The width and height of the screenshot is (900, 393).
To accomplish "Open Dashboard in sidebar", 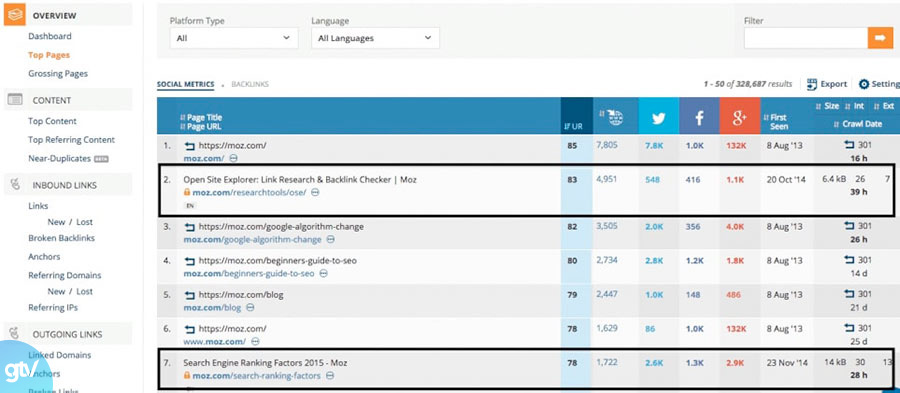I will pos(50,36).
